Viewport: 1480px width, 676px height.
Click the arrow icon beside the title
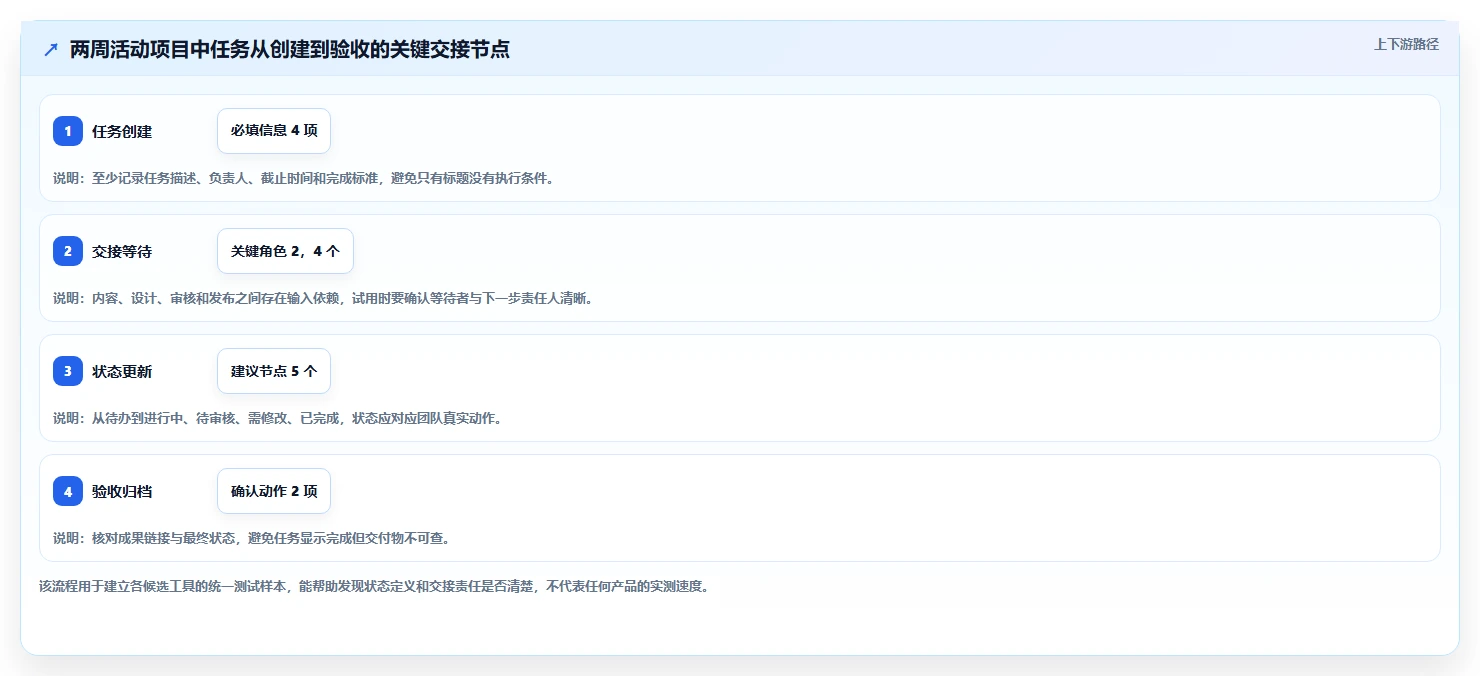pyautogui.click(x=51, y=50)
